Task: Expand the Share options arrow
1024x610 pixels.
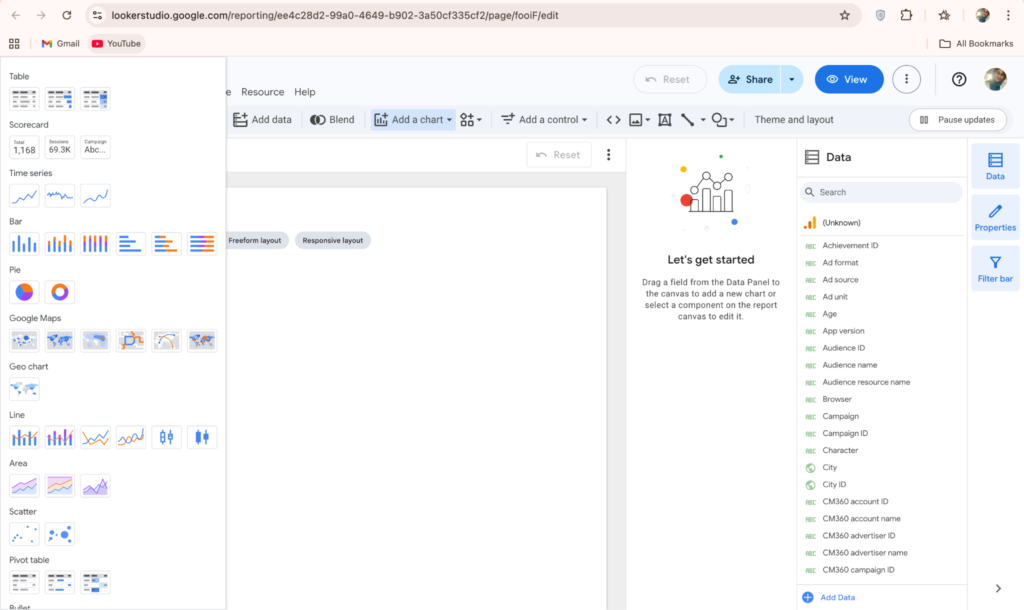Action: coord(793,79)
